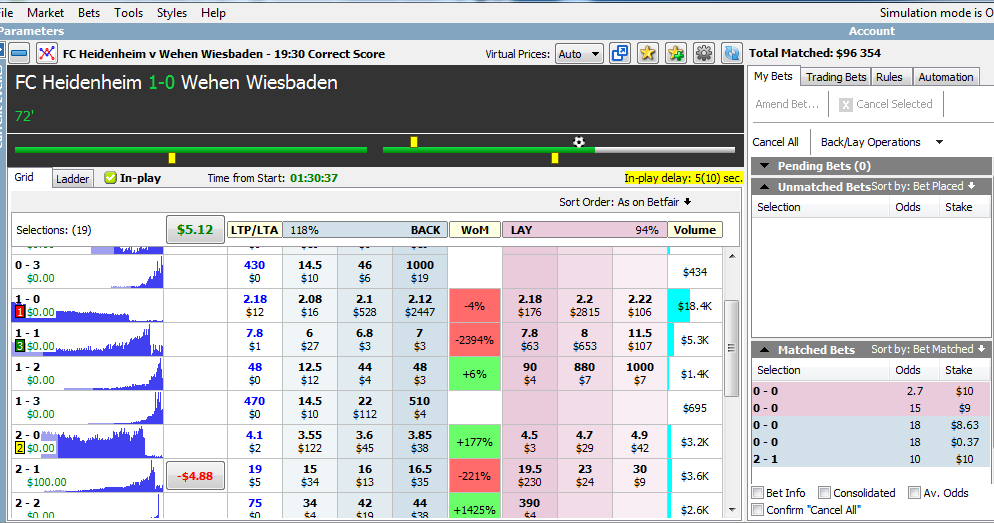Open the Help menu
The height and width of the screenshot is (523, 994).
click(213, 13)
